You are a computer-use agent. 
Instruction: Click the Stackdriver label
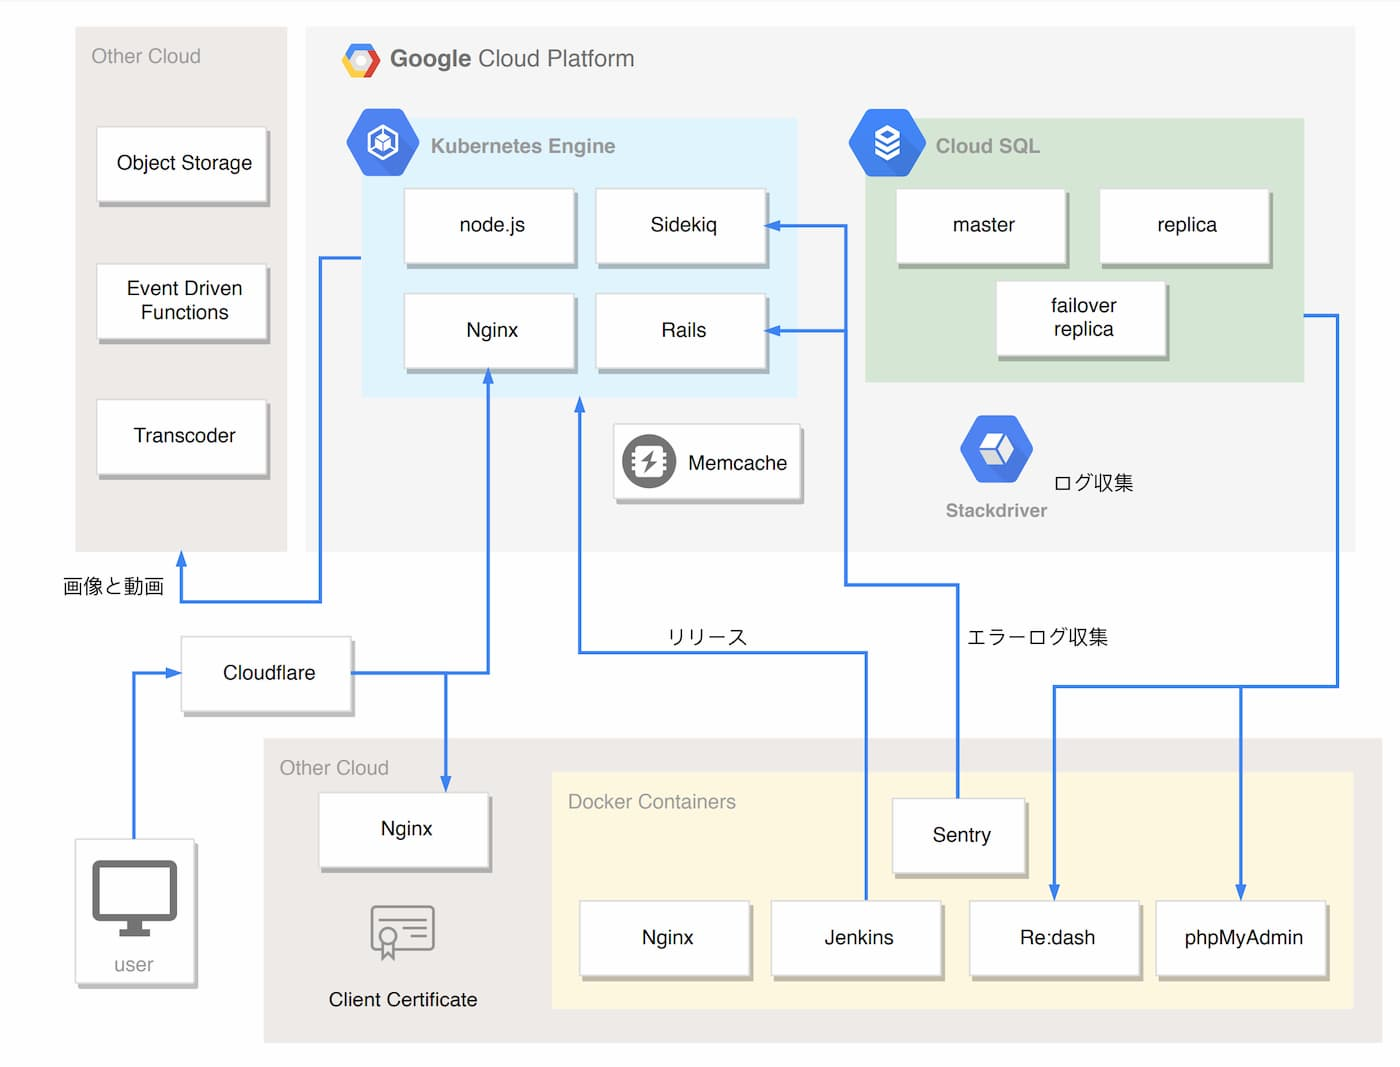[x=996, y=510]
